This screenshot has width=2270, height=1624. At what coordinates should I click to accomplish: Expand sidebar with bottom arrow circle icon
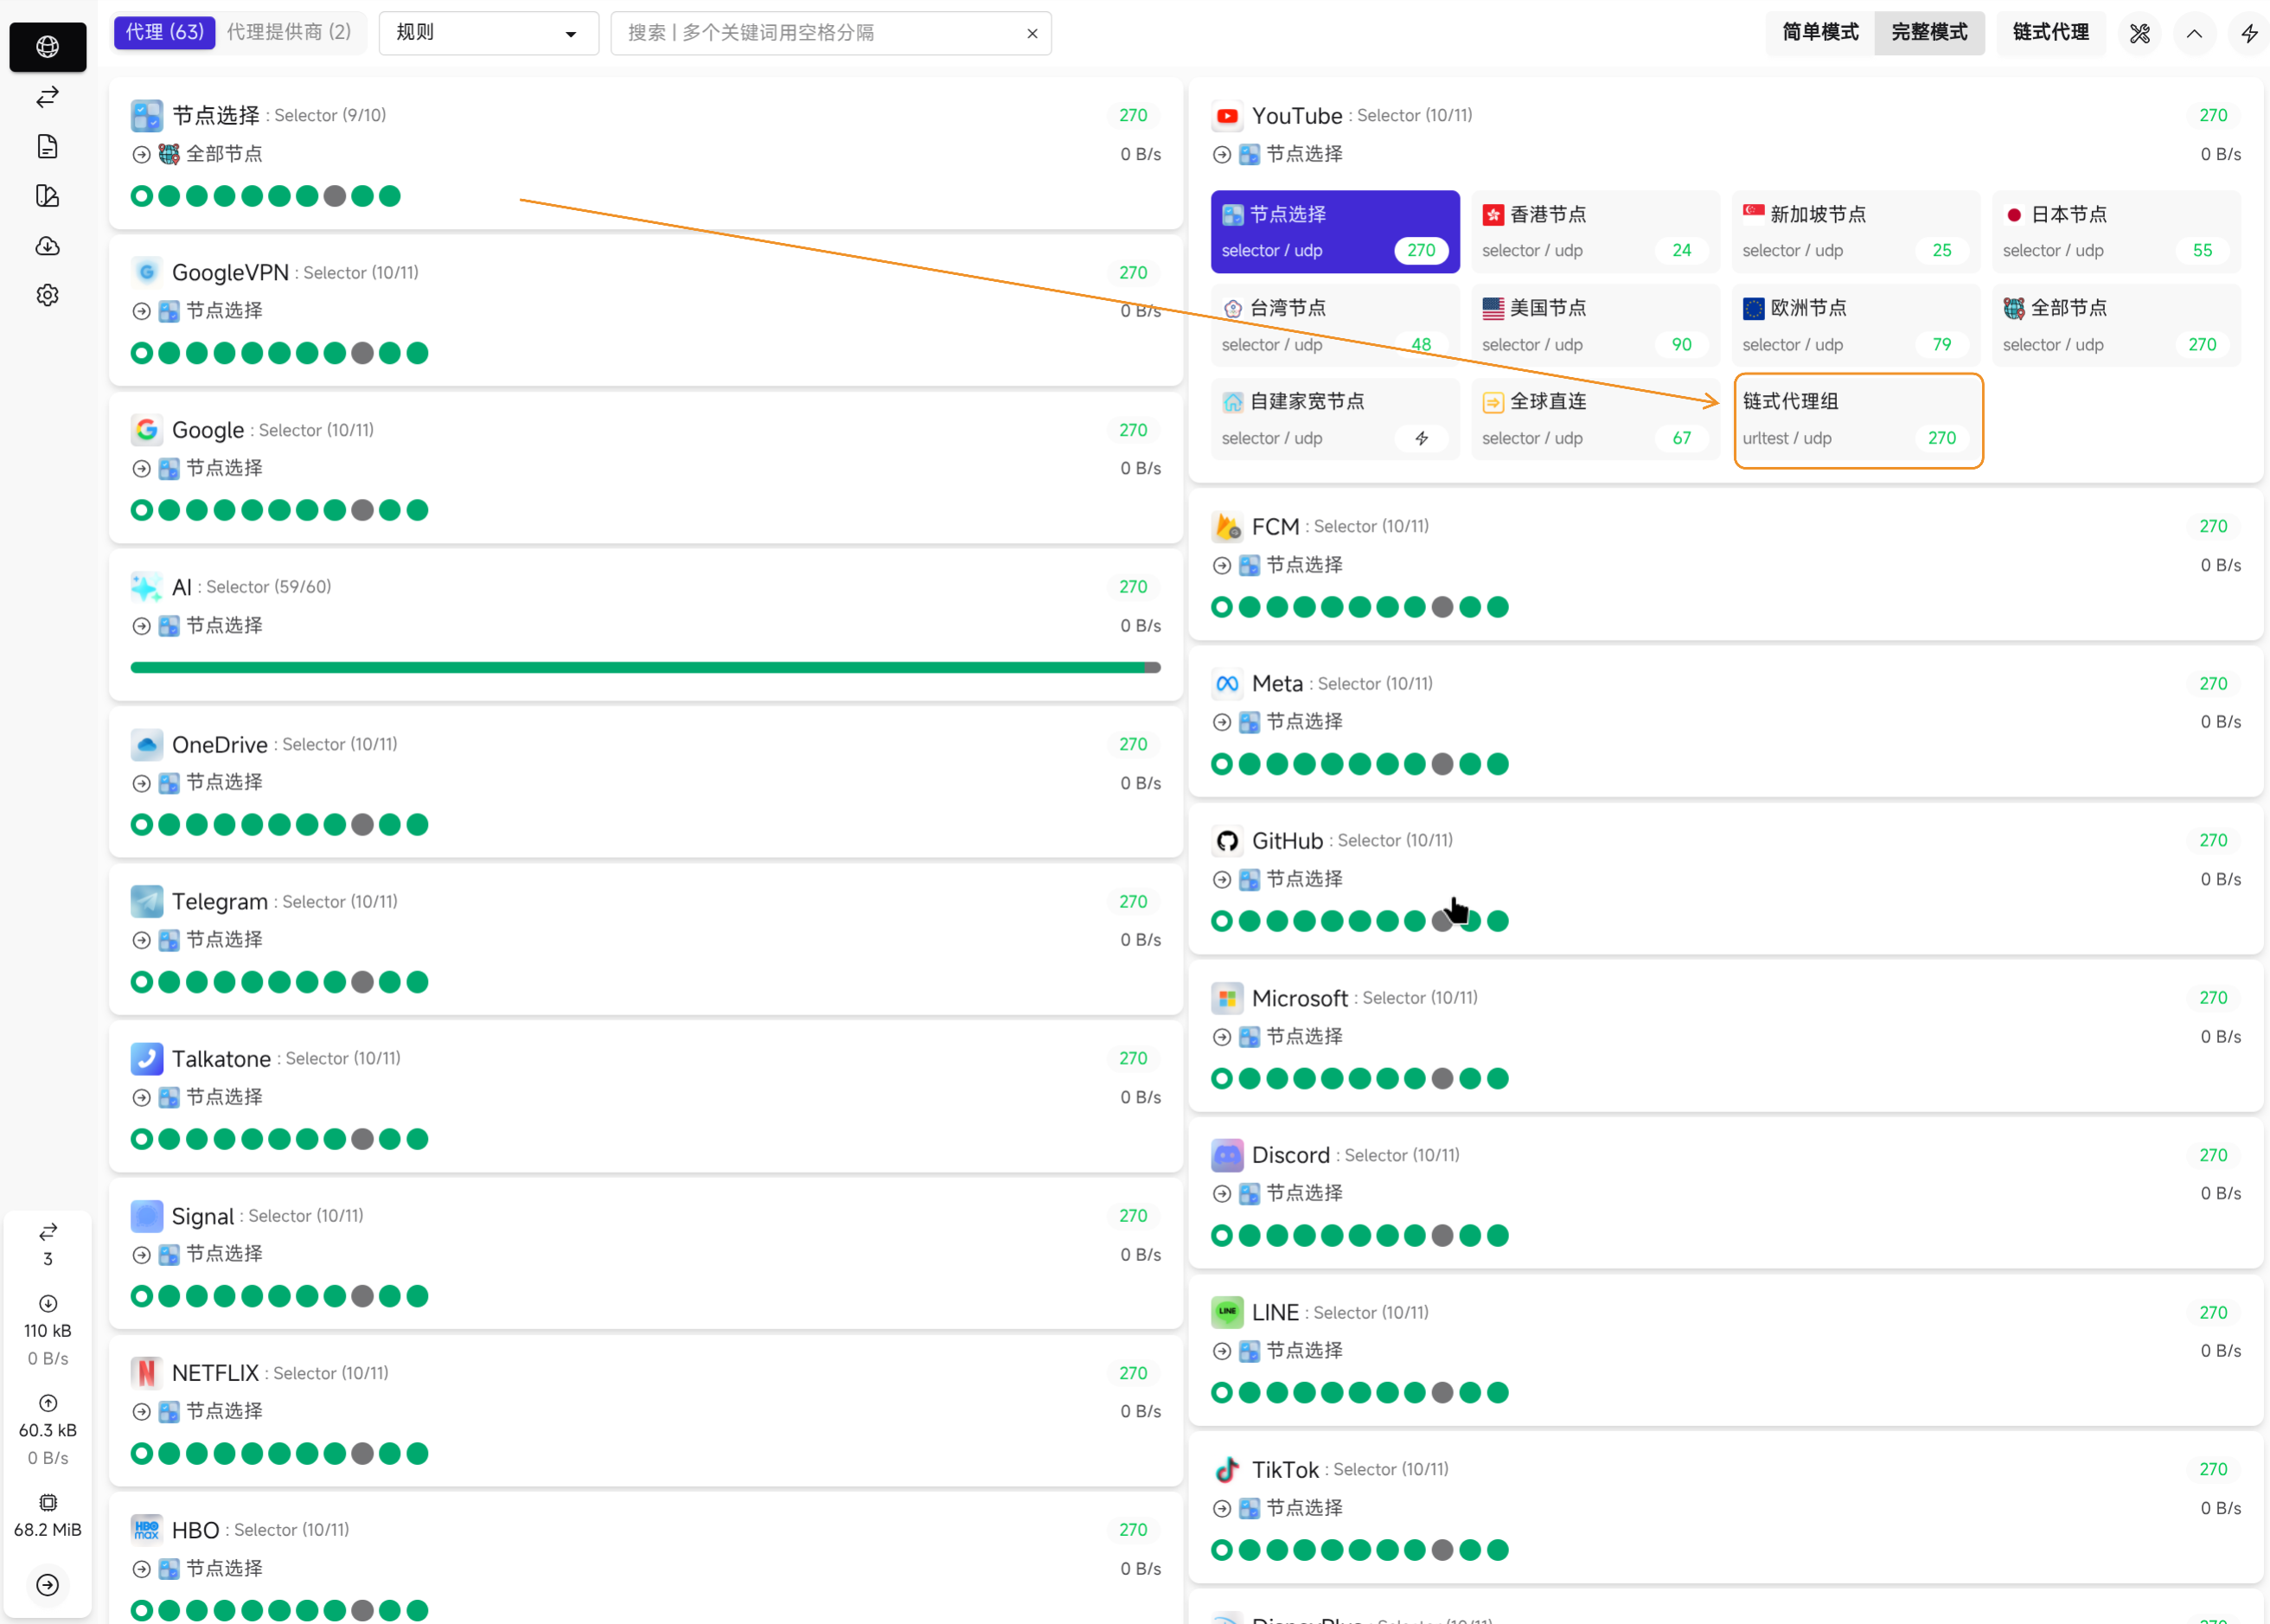pyautogui.click(x=47, y=1584)
